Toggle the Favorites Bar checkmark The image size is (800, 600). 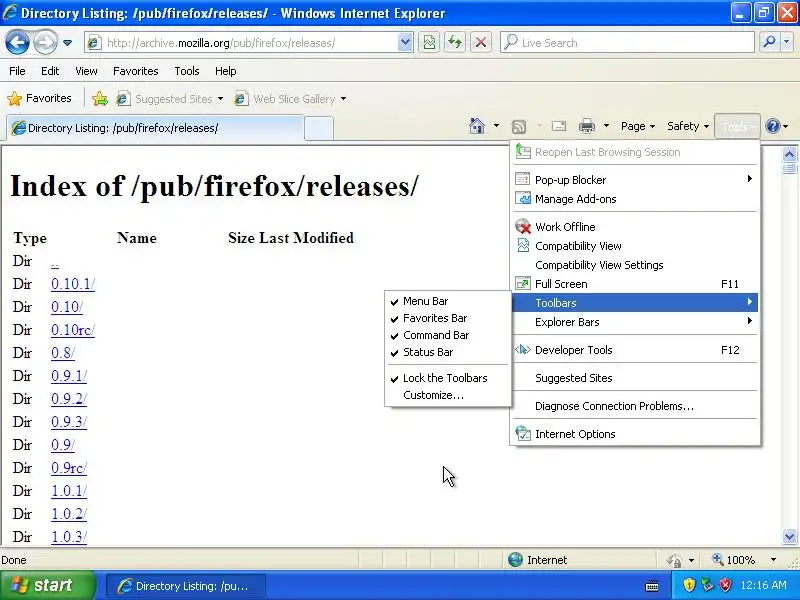pyautogui.click(x=447, y=318)
